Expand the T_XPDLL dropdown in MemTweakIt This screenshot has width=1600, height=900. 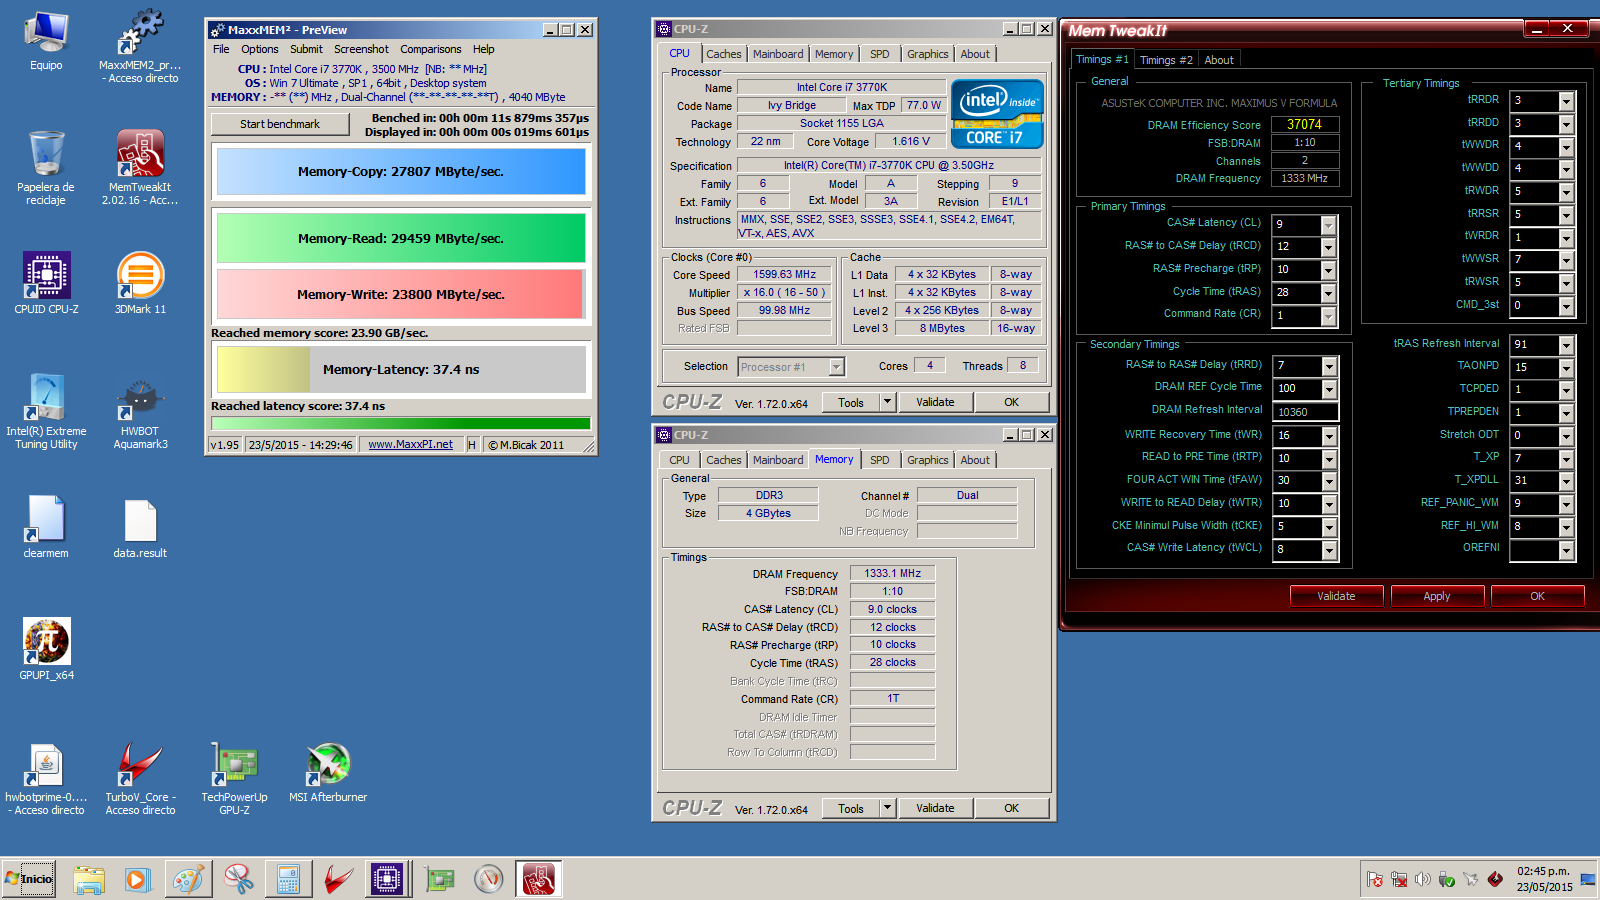(1566, 481)
